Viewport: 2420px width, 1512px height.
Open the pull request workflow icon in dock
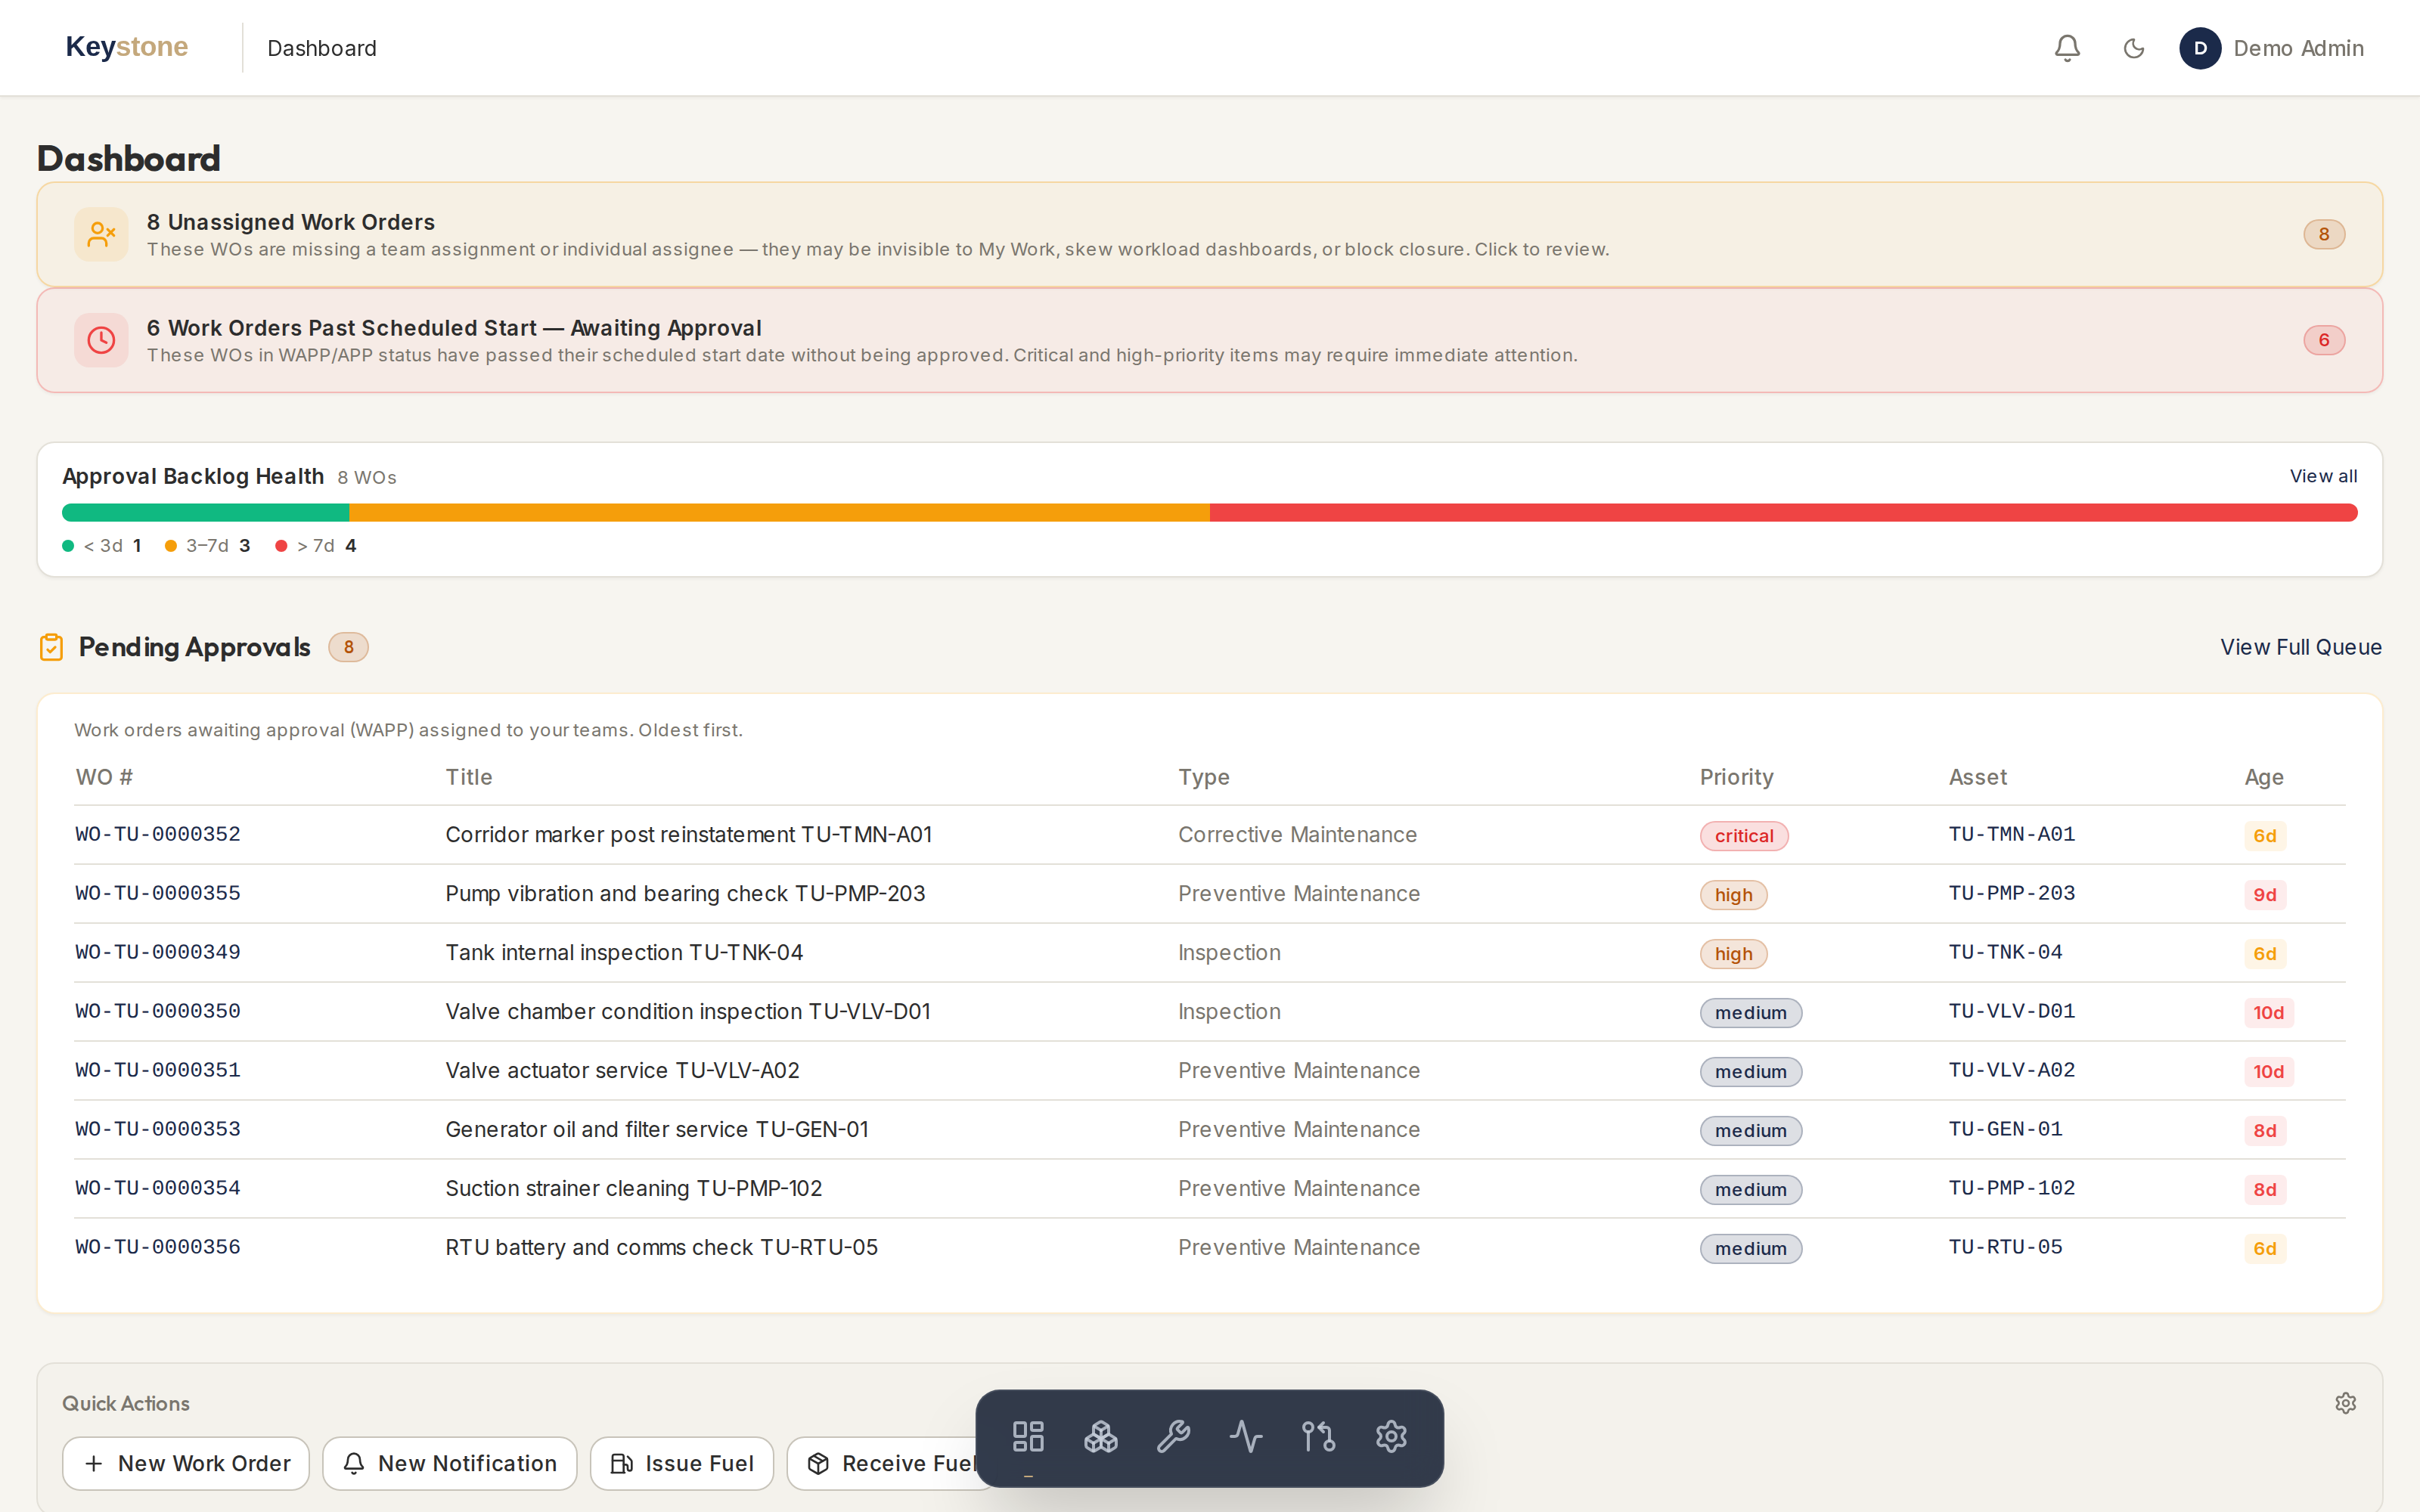(x=1318, y=1437)
